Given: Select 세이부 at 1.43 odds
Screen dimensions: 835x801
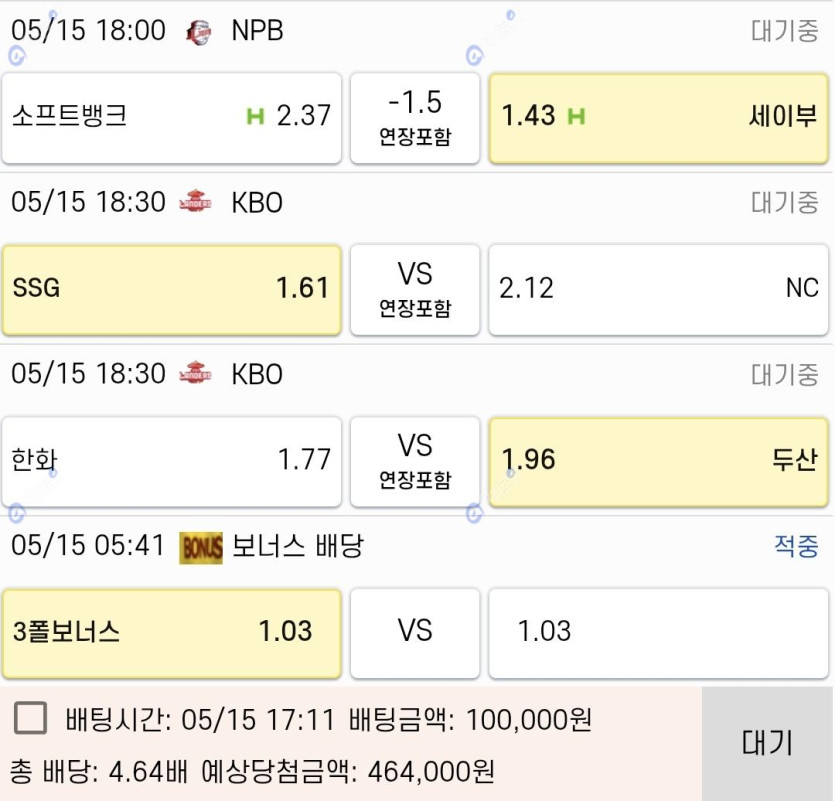Looking at the screenshot, I should click(658, 118).
